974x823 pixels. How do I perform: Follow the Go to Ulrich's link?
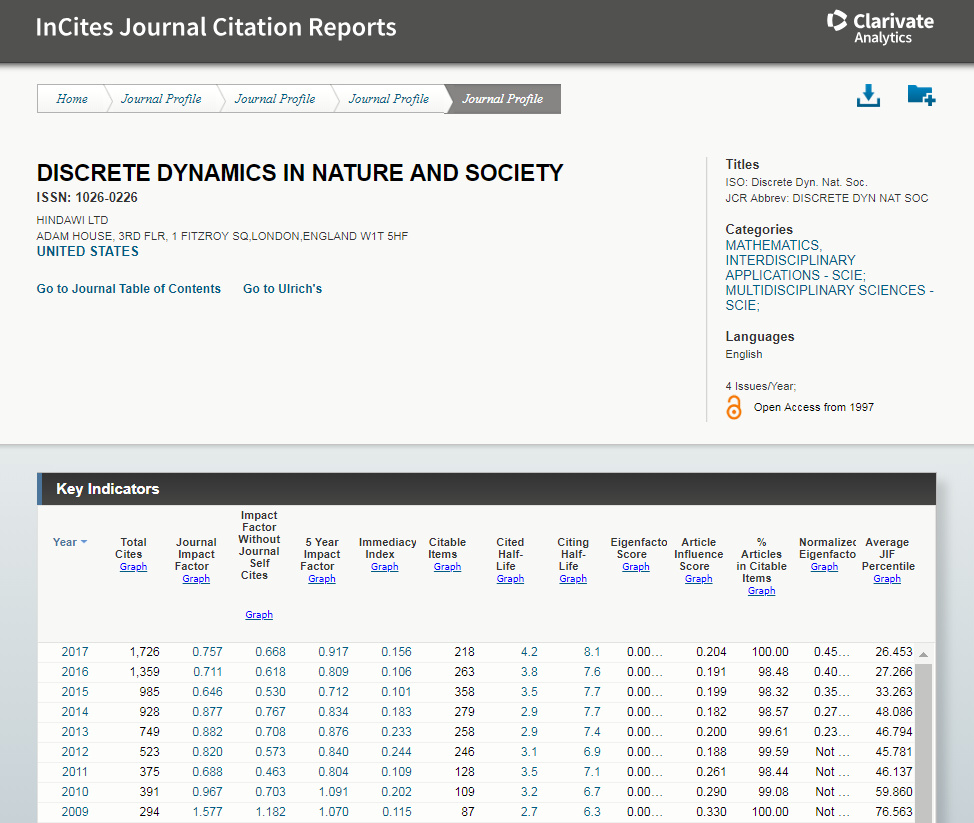[x=282, y=289]
